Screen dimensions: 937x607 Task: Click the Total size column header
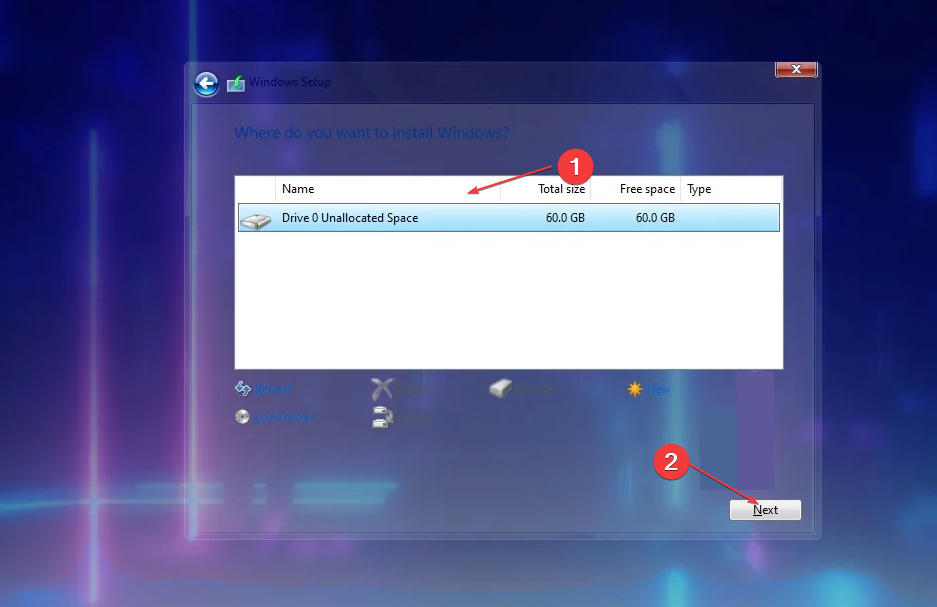click(x=561, y=188)
